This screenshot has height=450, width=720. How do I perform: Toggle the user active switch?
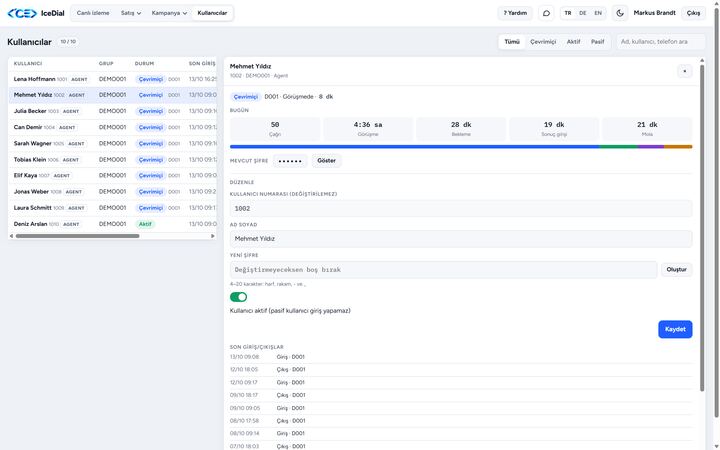[238, 297]
